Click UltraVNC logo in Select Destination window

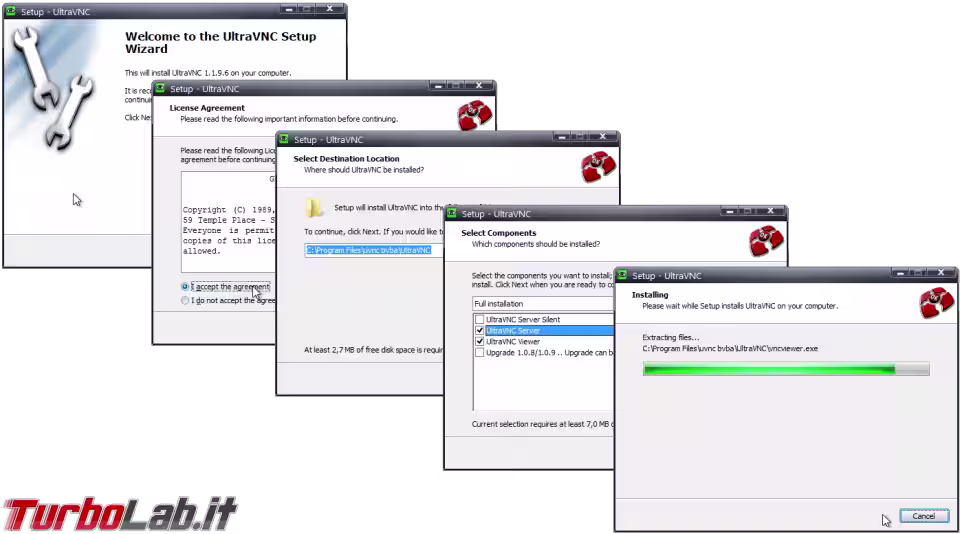click(598, 166)
